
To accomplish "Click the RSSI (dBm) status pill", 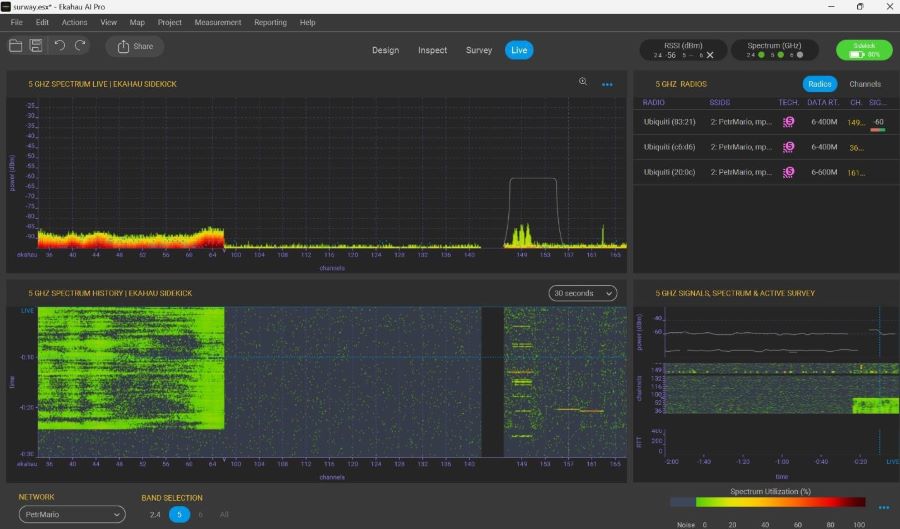I will coord(683,50).
